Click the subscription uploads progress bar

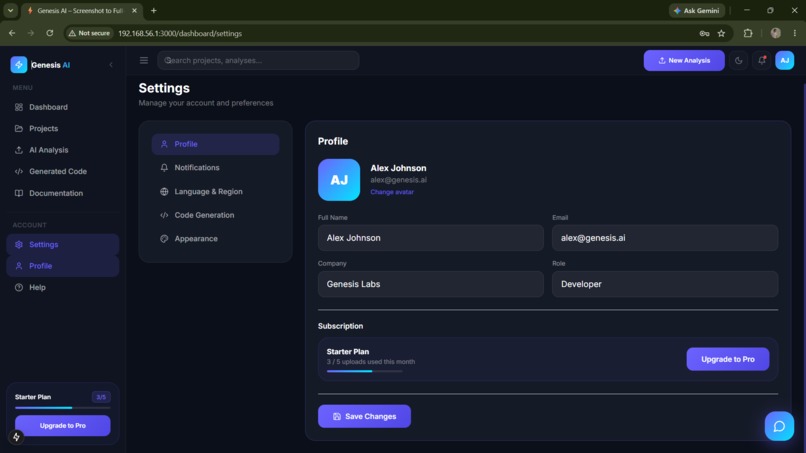coord(364,371)
